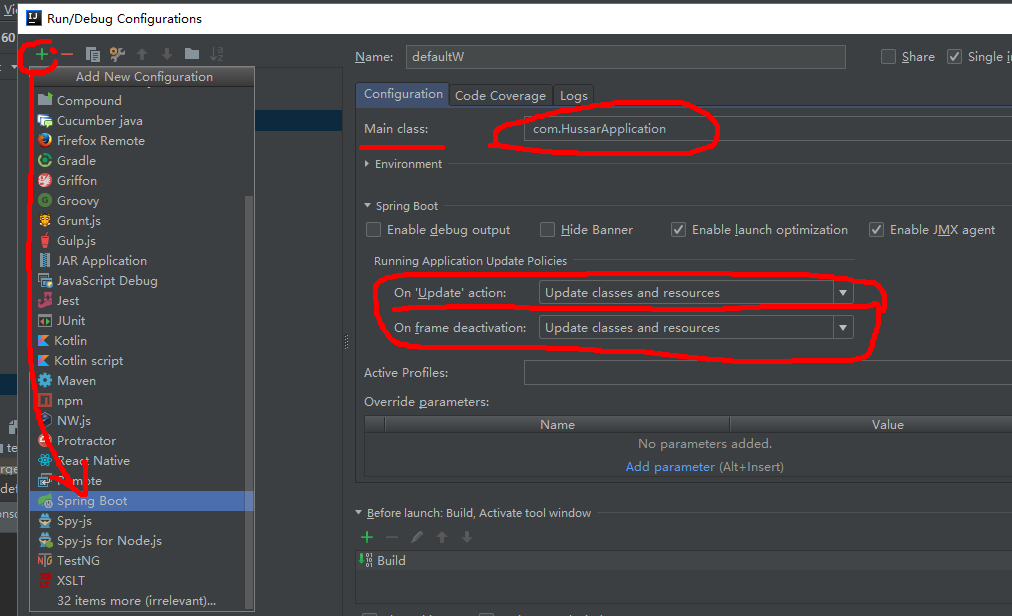Viewport: 1012px width, 616px height.
Task: Click the Move Down arrow in top toolbar
Action: click(x=167, y=54)
